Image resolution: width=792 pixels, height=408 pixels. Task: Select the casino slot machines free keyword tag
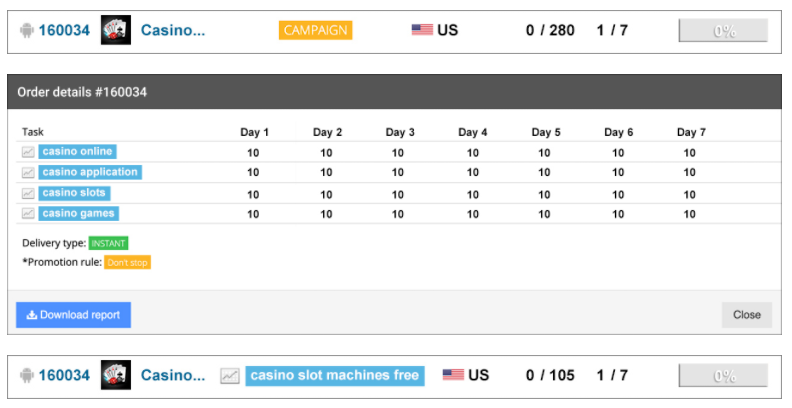(335, 376)
